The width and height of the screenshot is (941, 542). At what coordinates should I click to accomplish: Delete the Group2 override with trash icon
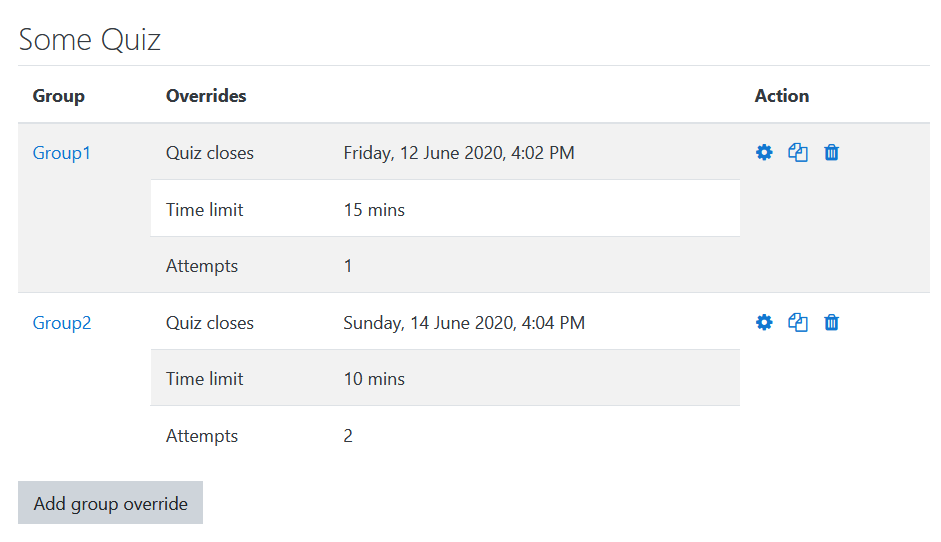click(831, 322)
